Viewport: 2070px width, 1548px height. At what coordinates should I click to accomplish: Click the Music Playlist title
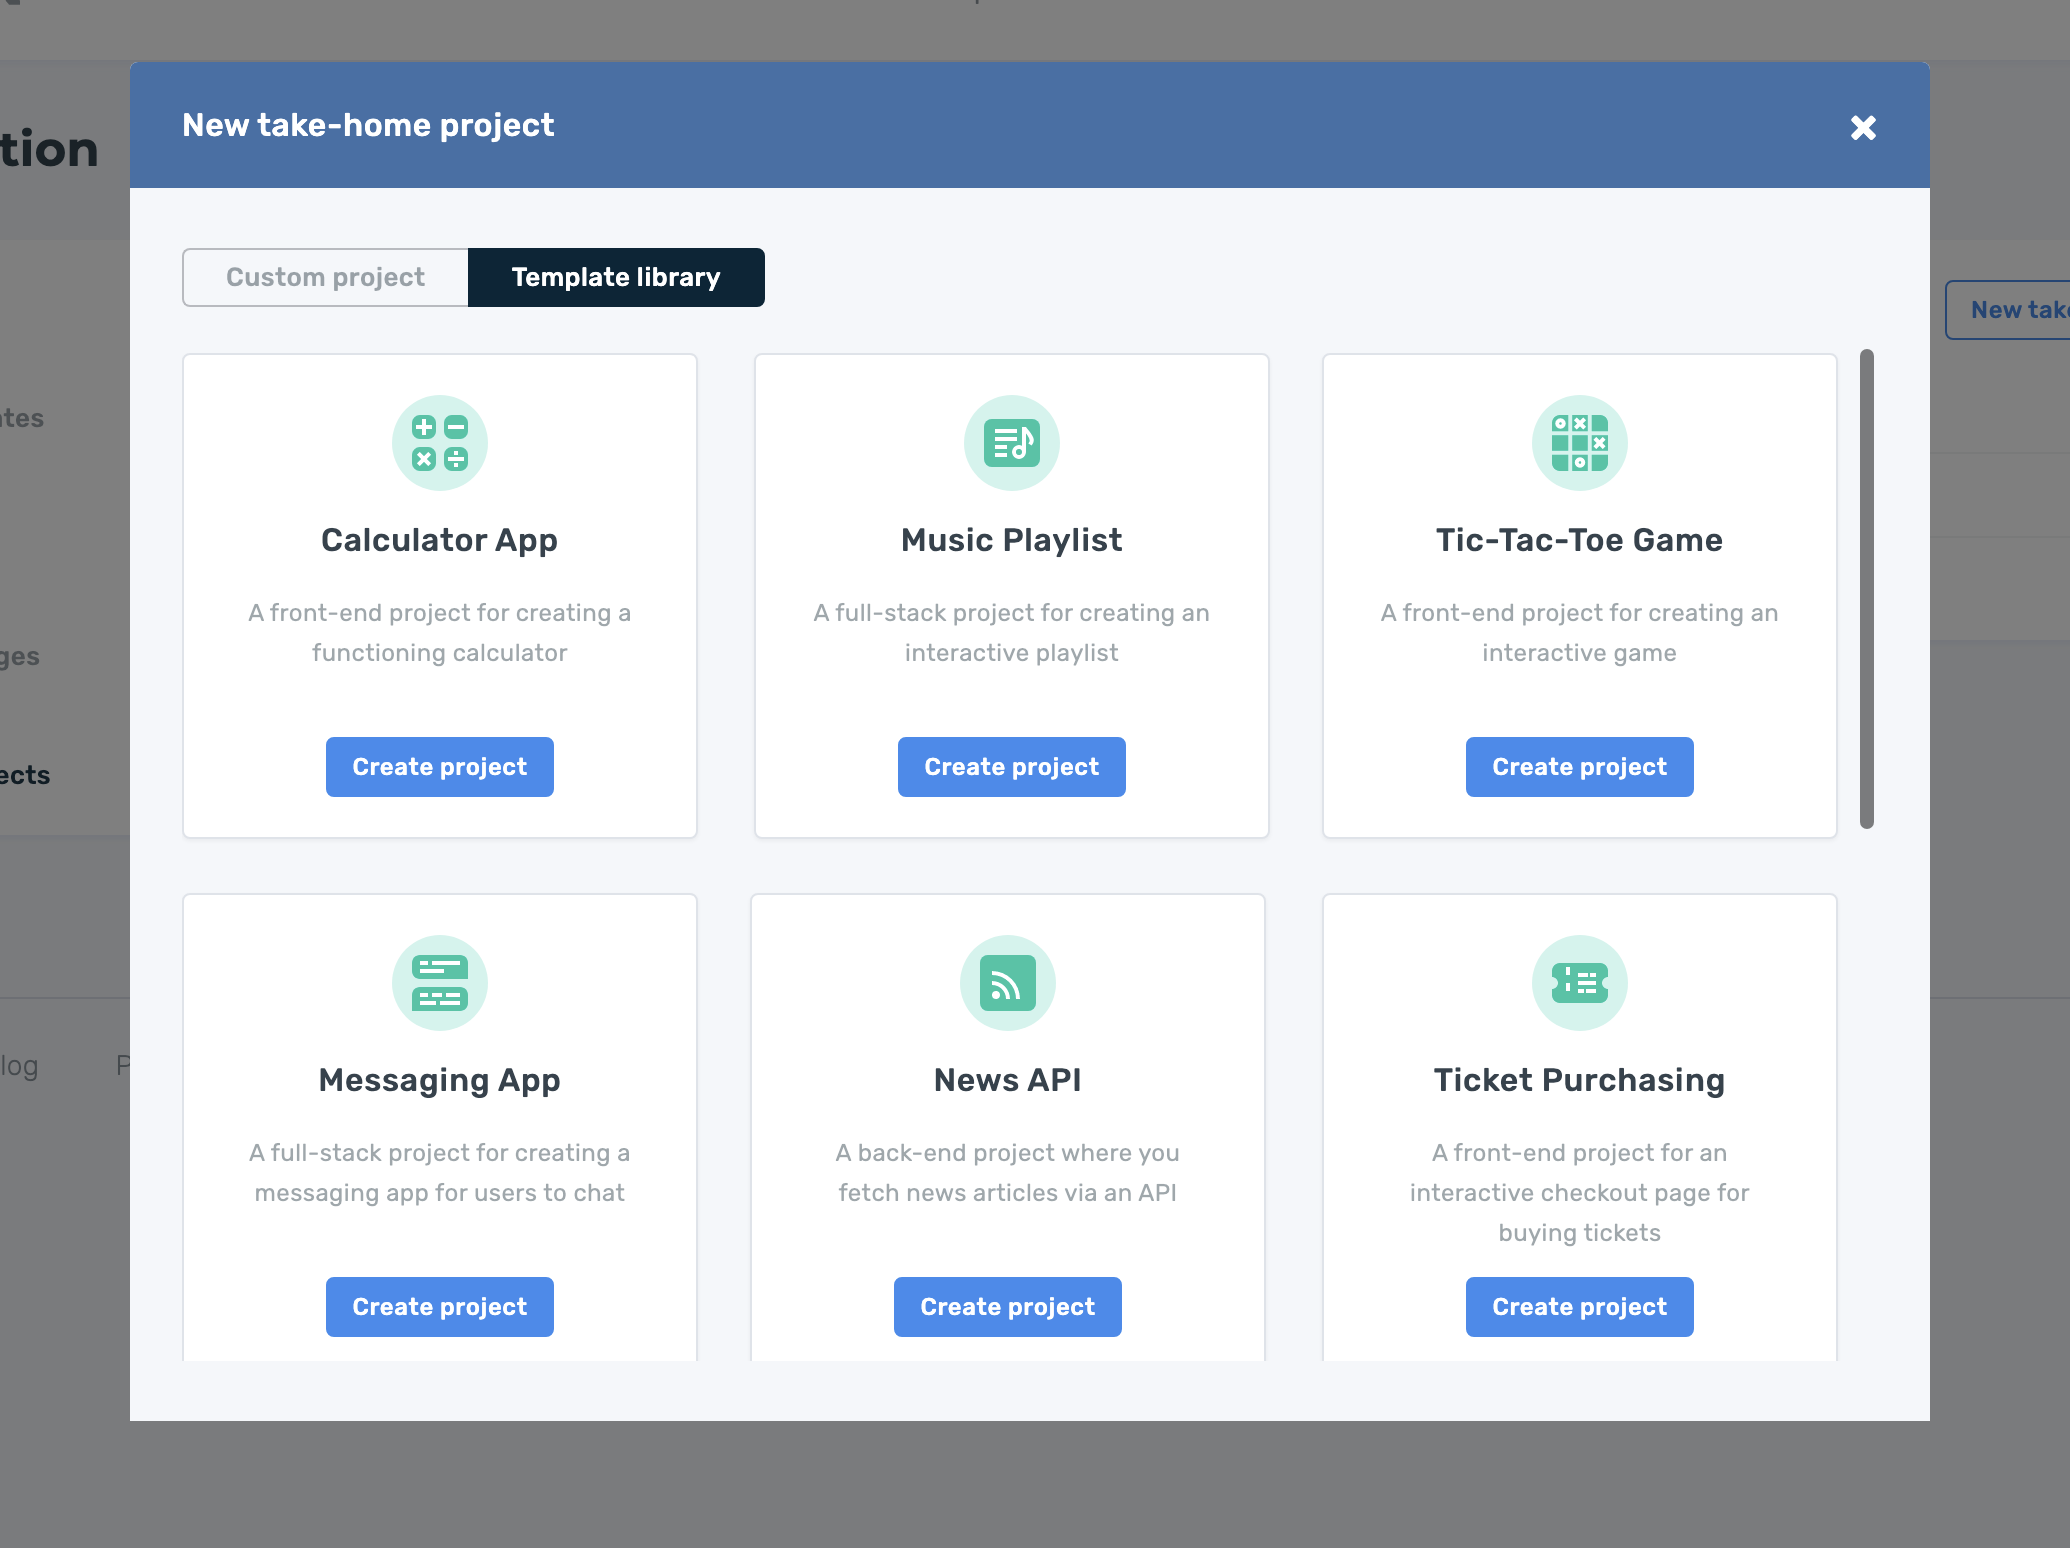(1012, 540)
